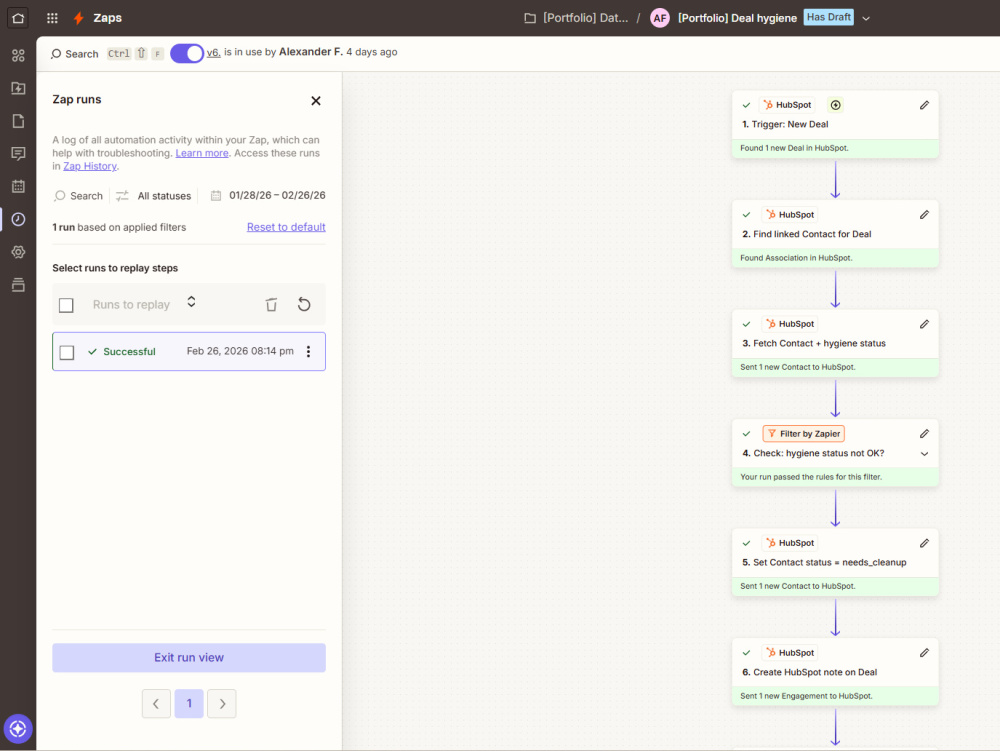Click the Has Draft badge
1000x751 pixels.
(x=828, y=17)
